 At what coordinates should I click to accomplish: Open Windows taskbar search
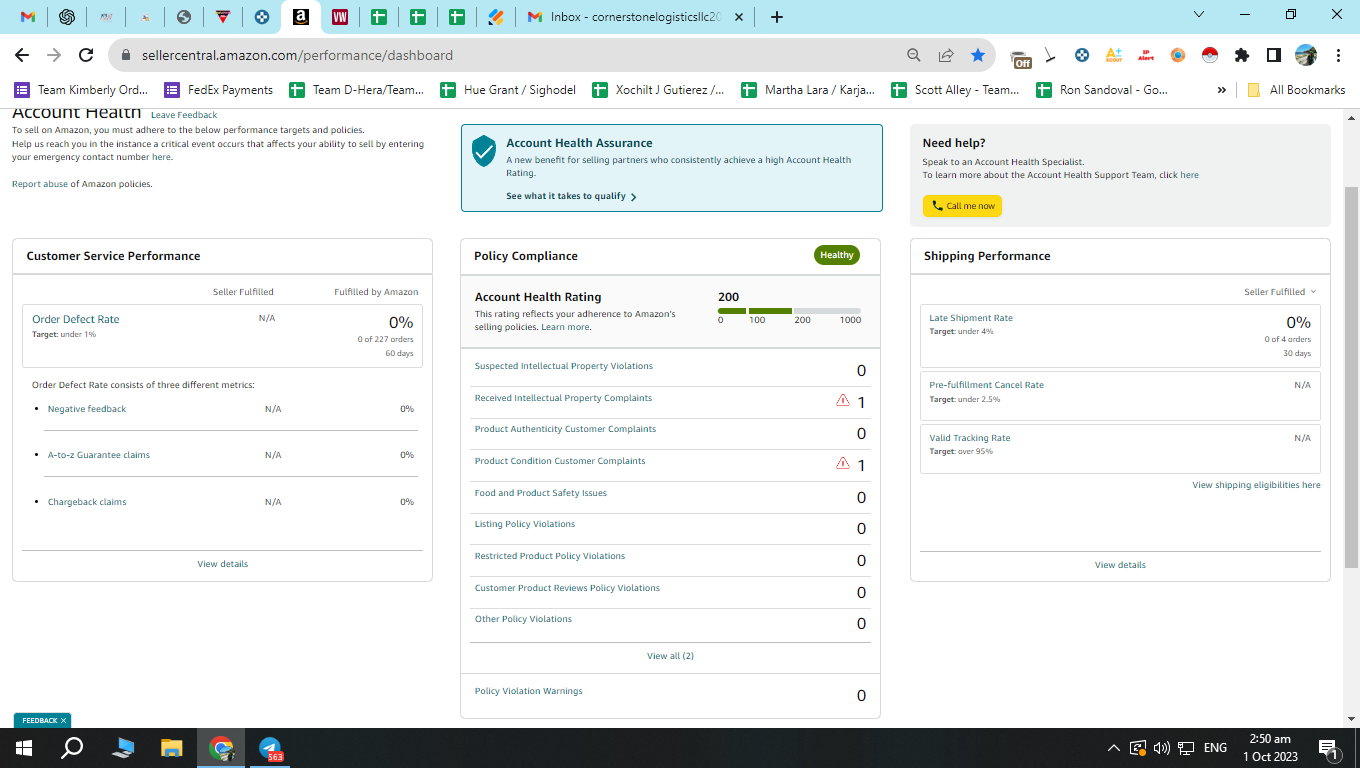[72, 748]
